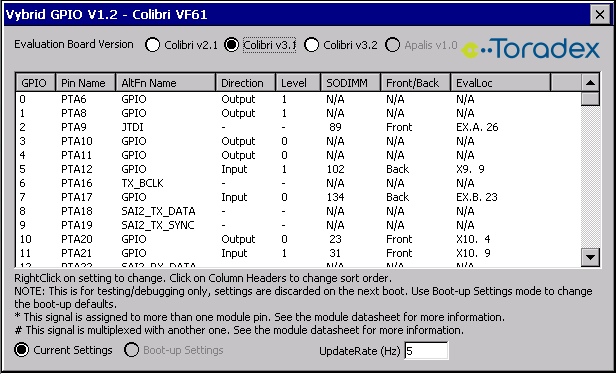Image resolution: width=616 pixels, height=374 pixels.
Task: Choose Colibri v3.2 evaluation board
Action: pyautogui.click(x=341, y=45)
